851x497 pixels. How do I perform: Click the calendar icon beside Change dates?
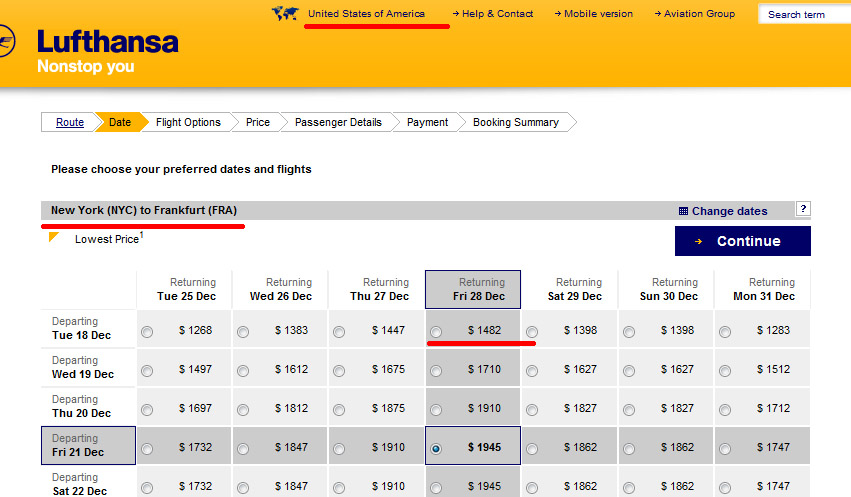(683, 211)
